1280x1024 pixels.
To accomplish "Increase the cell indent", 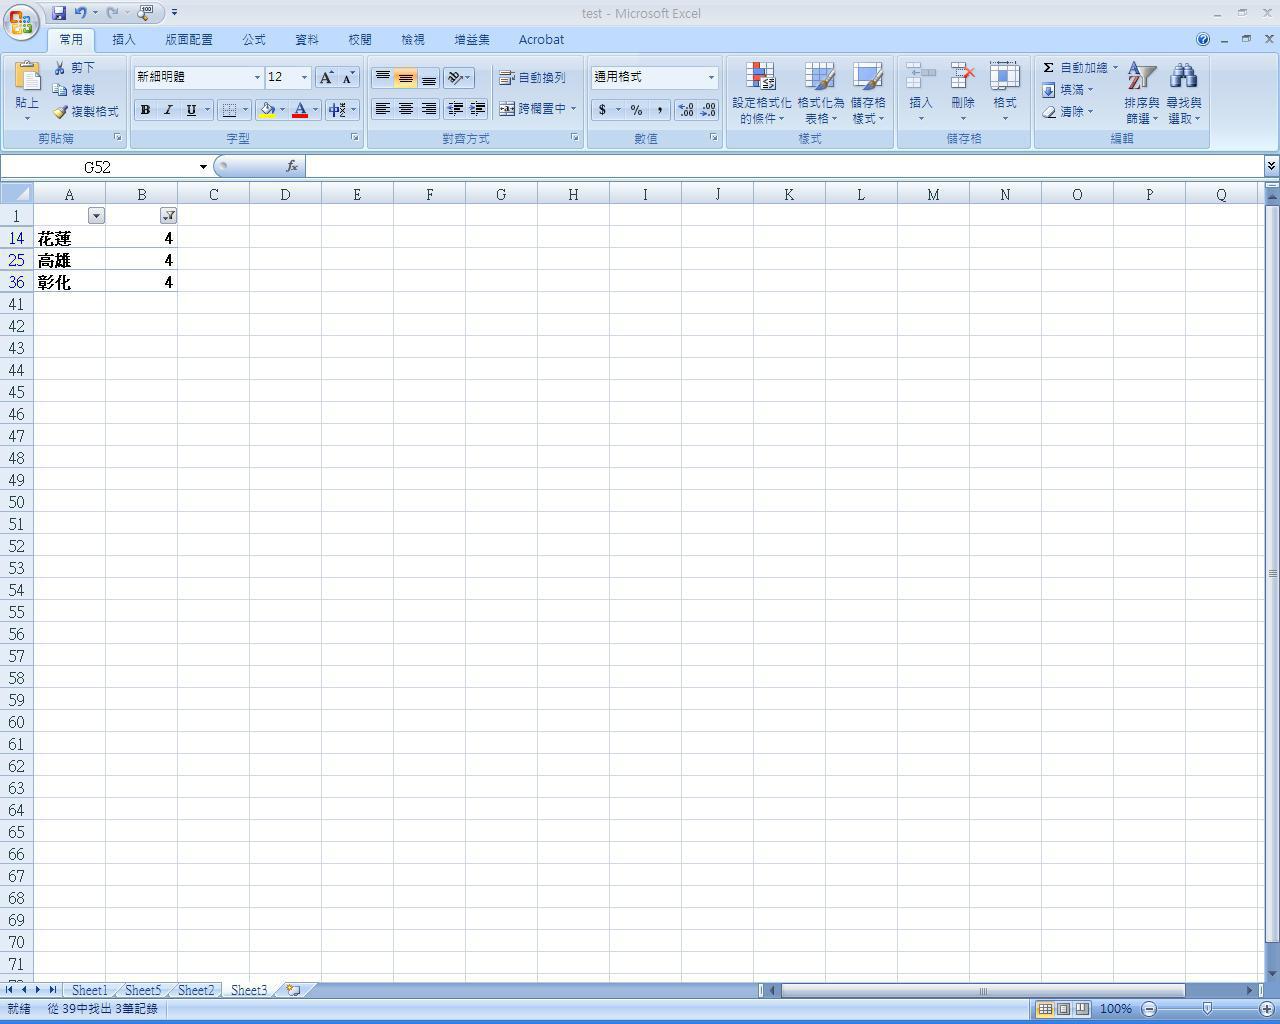I will point(478,109).
